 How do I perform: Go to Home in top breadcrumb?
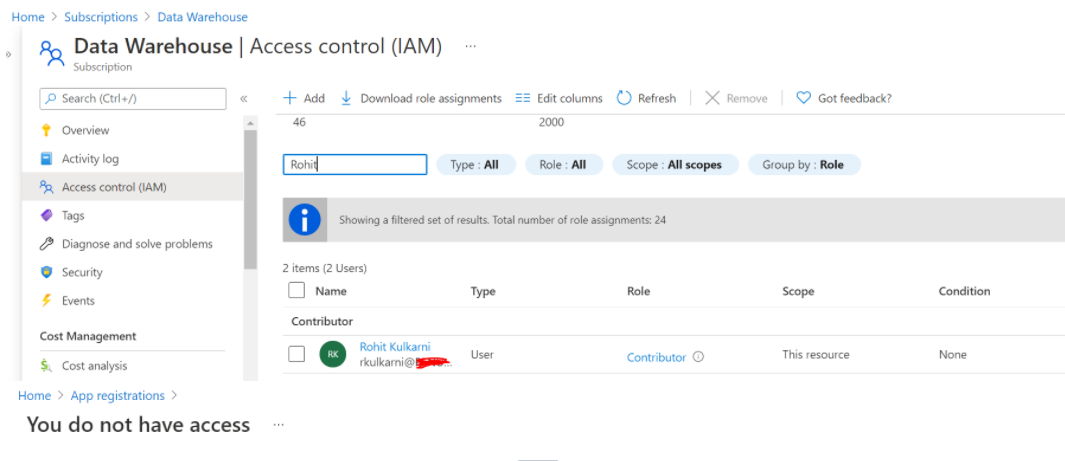[28, 17]
